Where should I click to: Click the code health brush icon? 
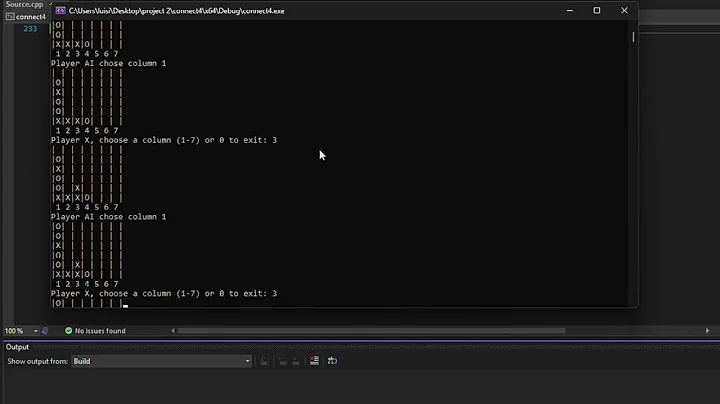click(45, 331)
